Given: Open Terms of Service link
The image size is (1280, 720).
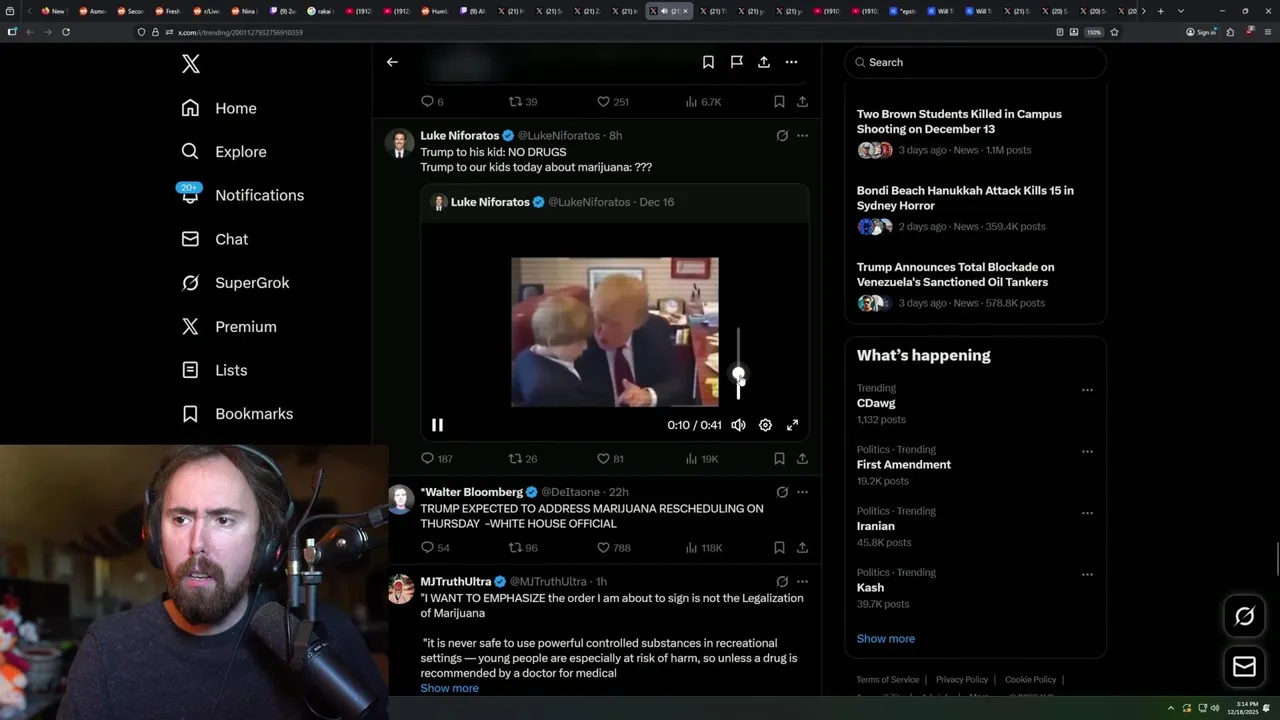Looking at the screenshot, I should click(887, 680).
